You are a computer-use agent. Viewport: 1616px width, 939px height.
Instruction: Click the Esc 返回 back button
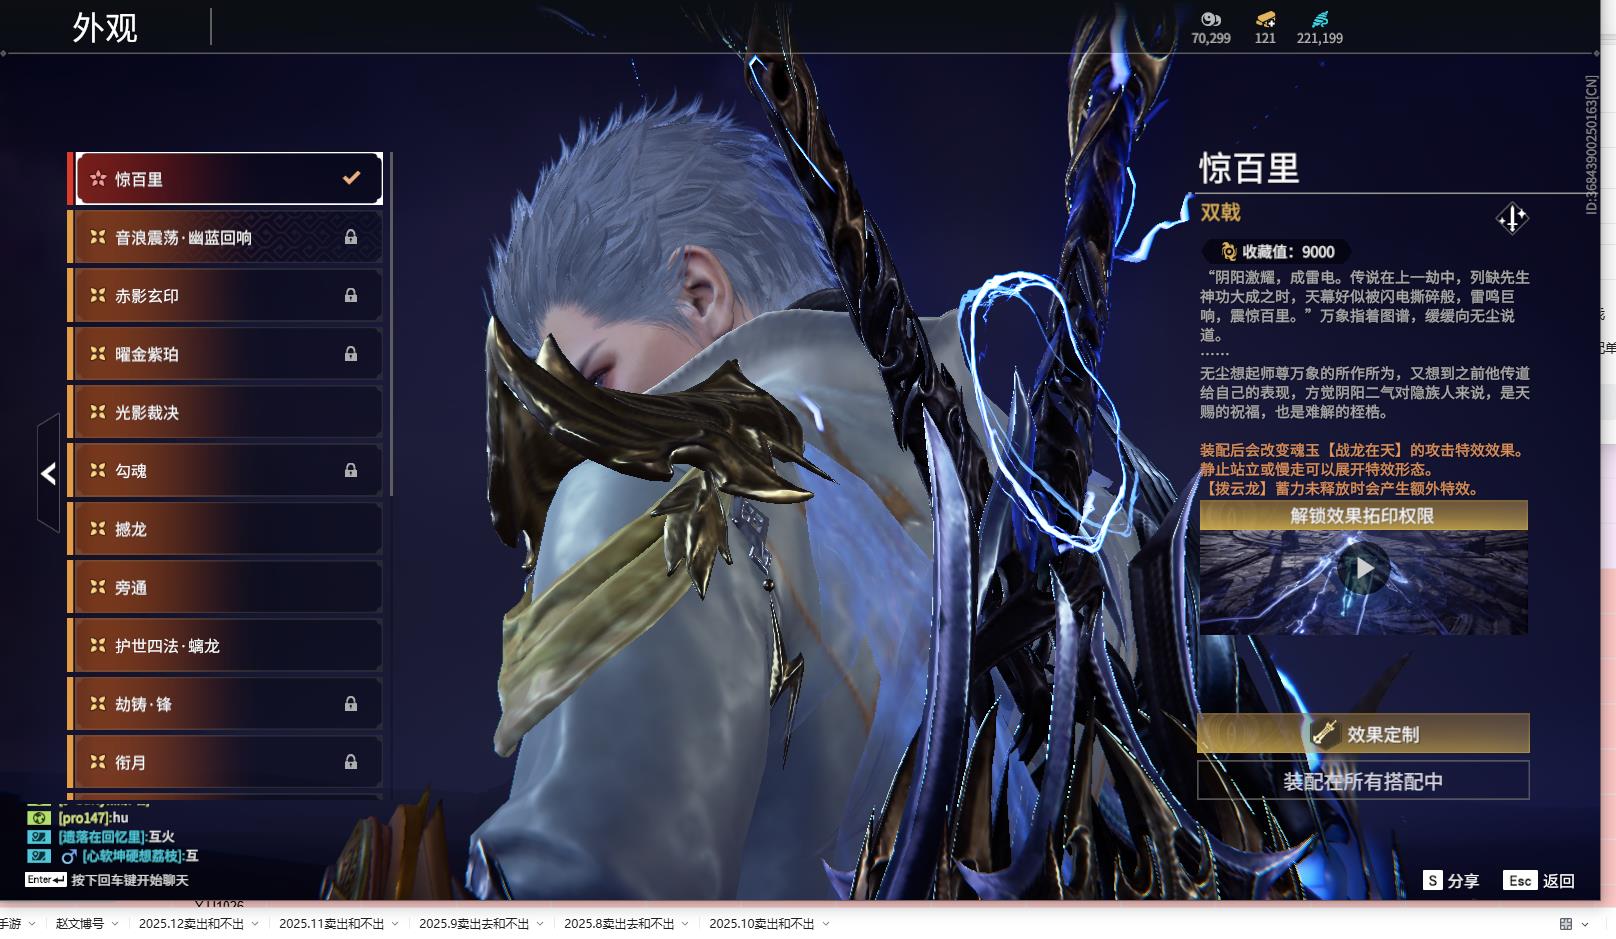point(1539,881)
